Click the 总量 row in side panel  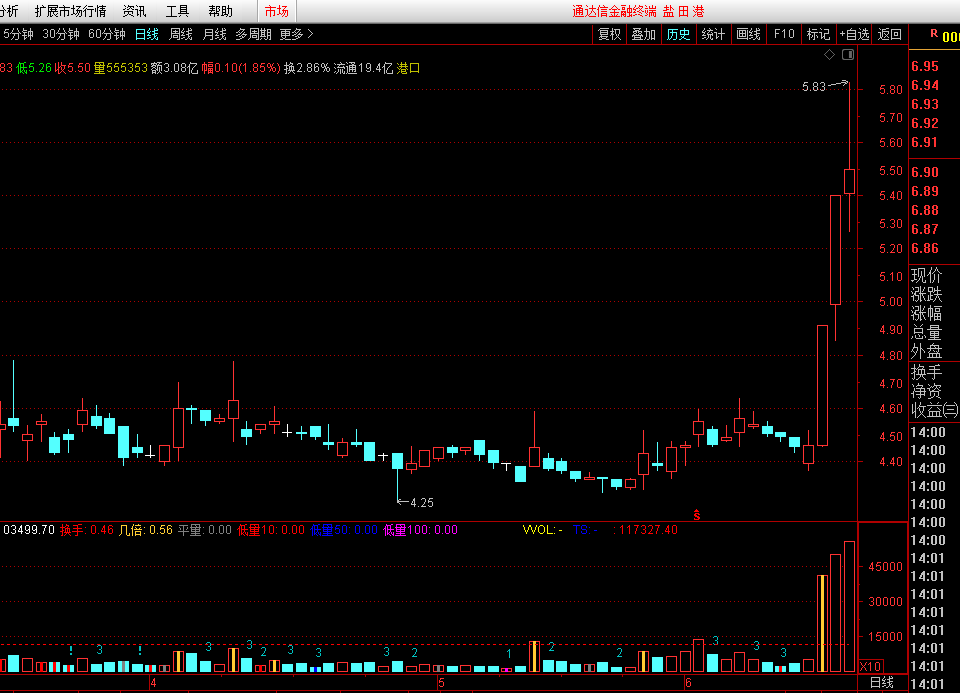926,332
